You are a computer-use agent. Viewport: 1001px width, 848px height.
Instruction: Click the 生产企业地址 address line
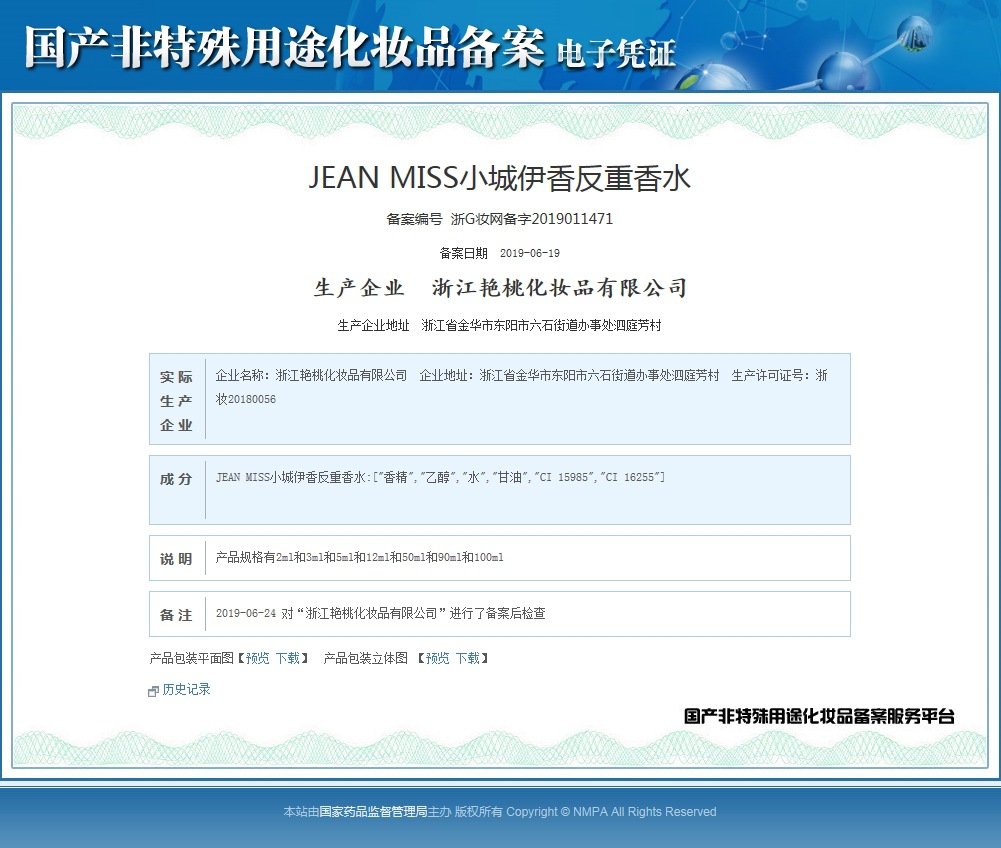tap(499, 326)
